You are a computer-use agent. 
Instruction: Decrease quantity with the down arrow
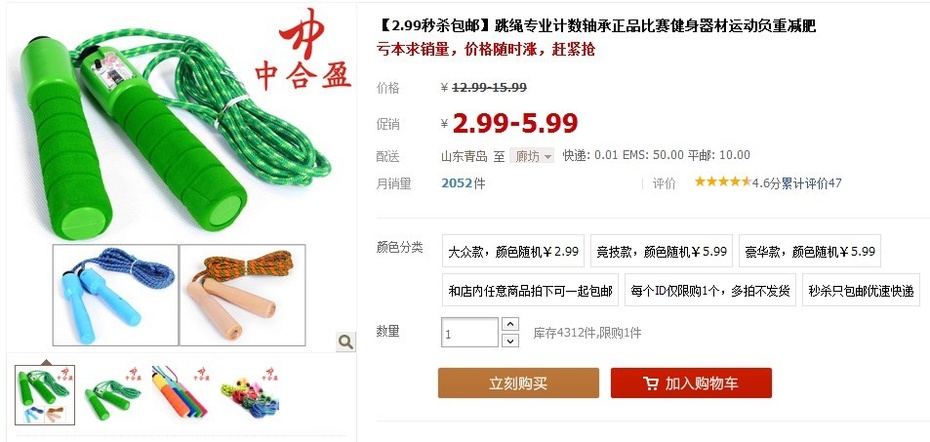[510, 341]
